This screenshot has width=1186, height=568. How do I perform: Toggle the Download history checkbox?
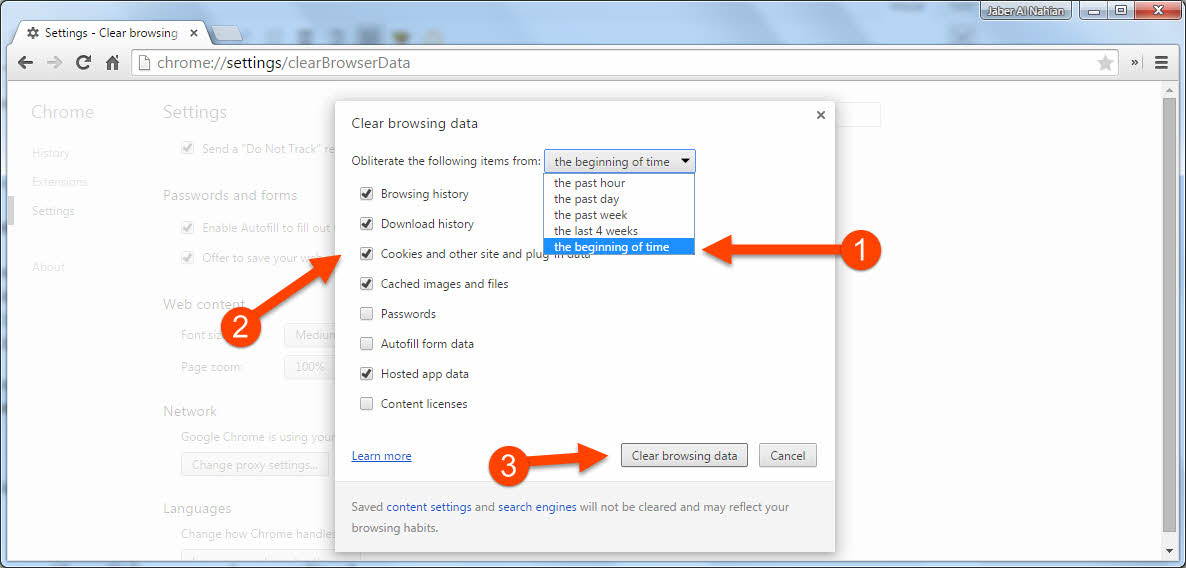point(367,224)
